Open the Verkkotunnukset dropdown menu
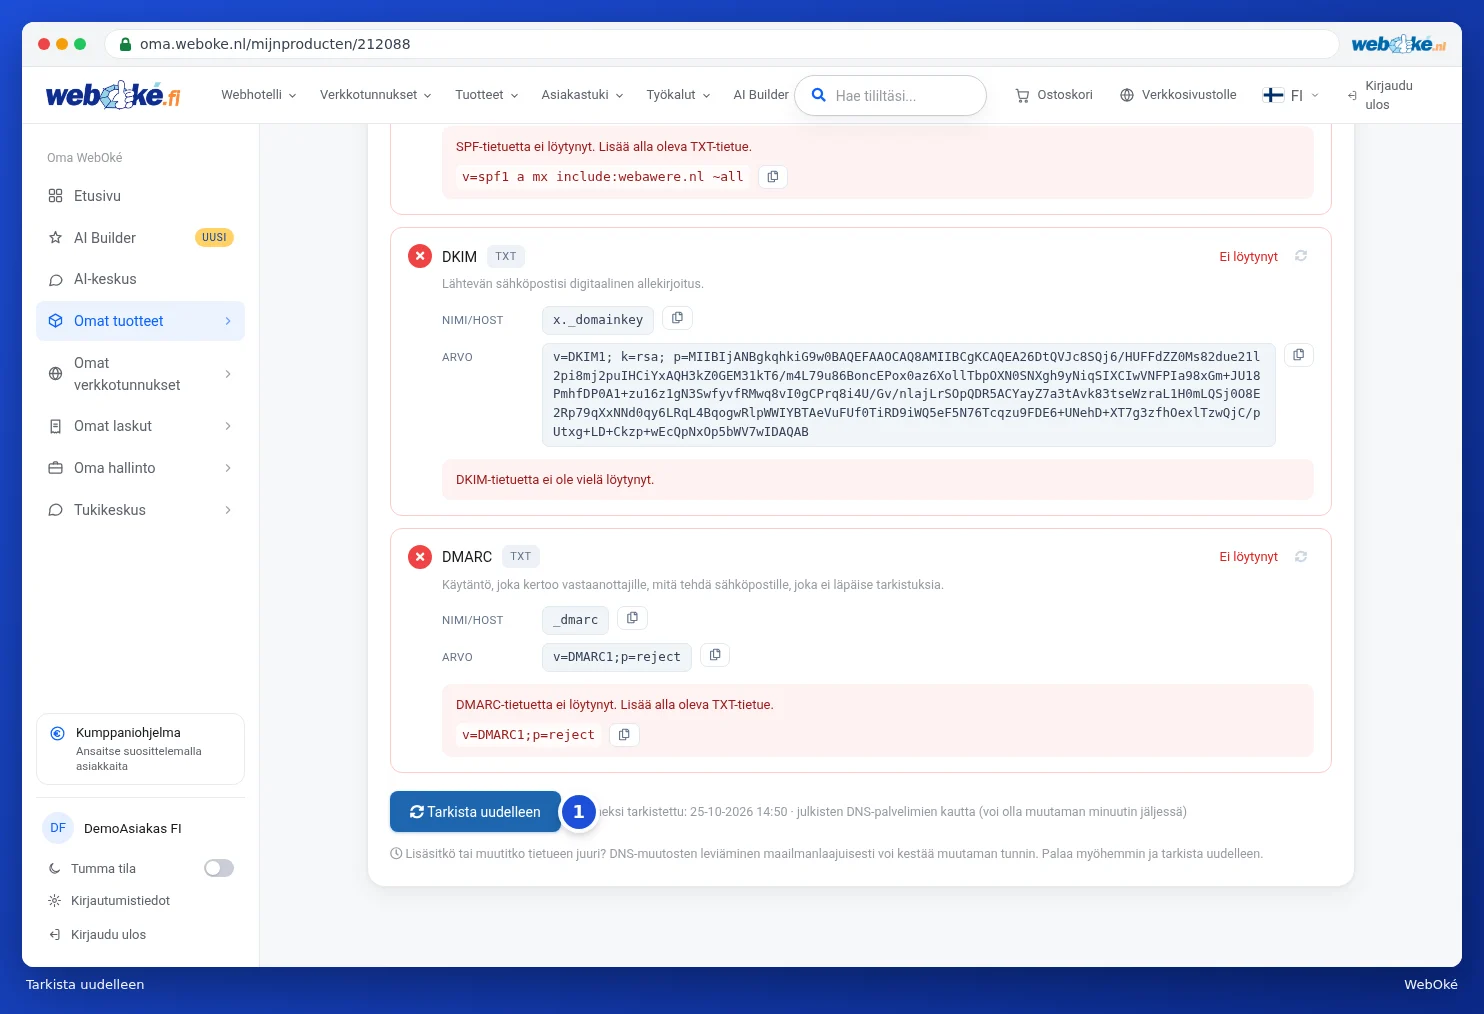This screenshot has height=1014, width=1484. pos(376,95)
